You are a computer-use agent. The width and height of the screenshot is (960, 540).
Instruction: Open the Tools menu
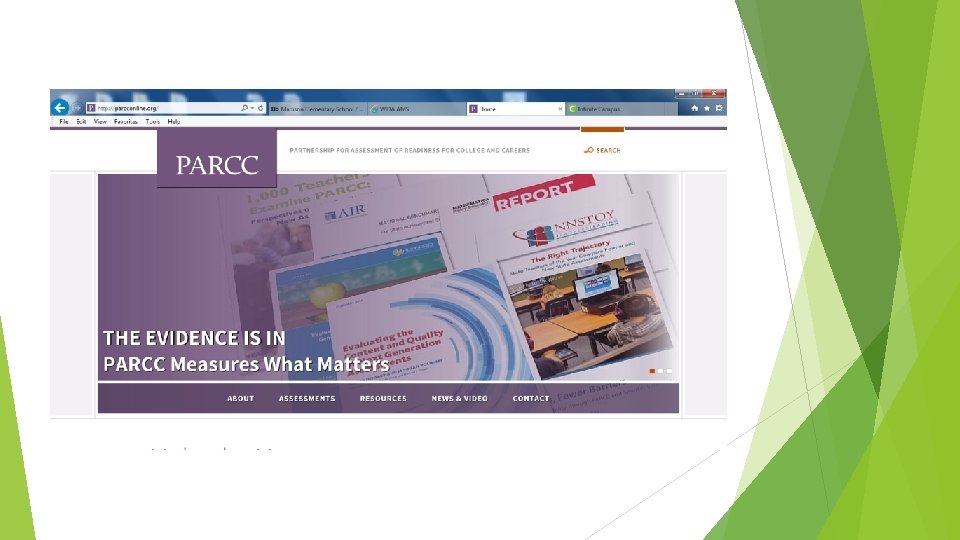point(152,122)
